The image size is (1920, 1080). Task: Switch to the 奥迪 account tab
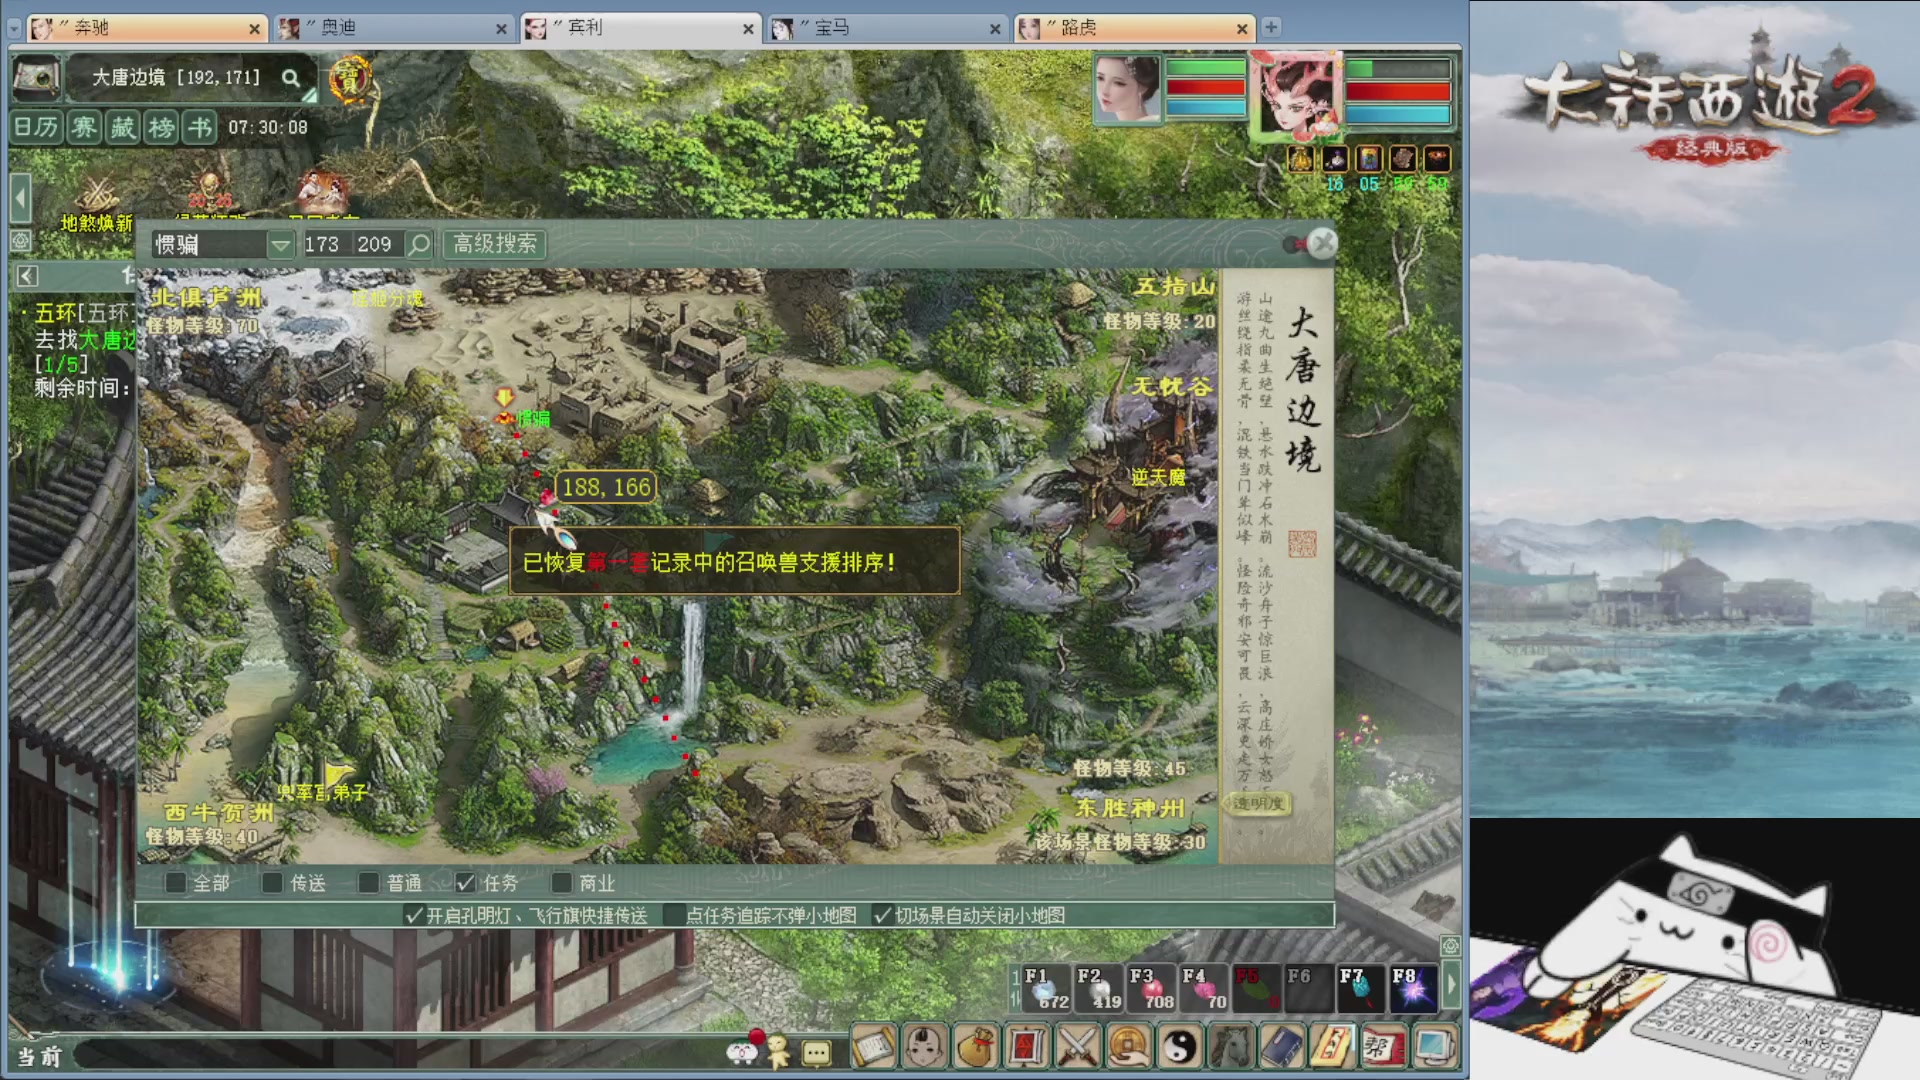394,28
